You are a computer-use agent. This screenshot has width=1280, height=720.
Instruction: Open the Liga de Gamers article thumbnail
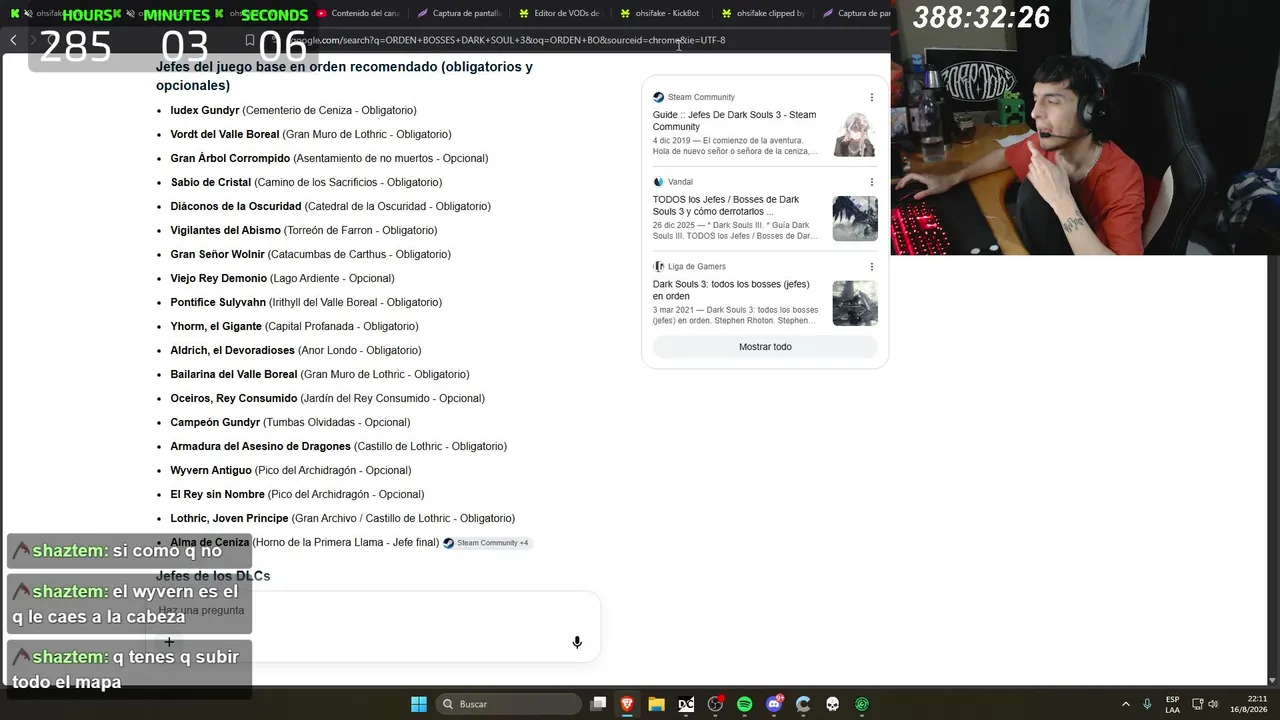click(855, 303)
